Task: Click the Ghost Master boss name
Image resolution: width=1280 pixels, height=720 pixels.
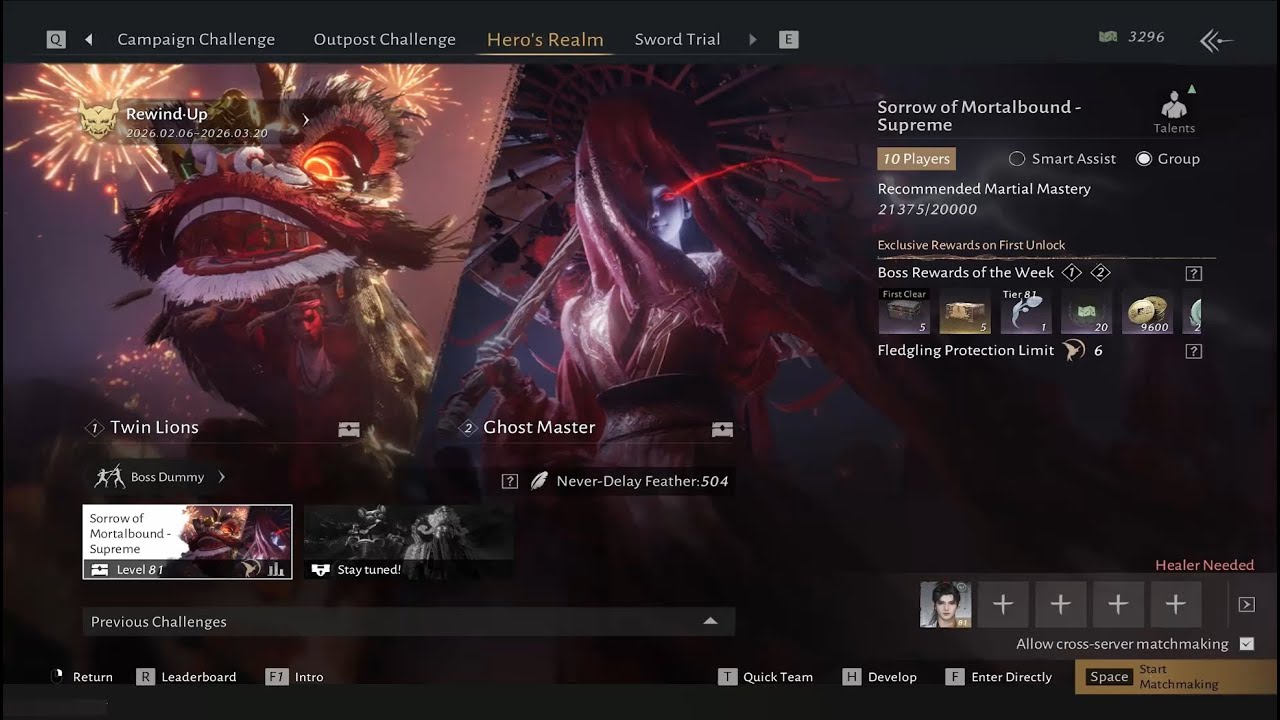Action: (x=539, y=427)
